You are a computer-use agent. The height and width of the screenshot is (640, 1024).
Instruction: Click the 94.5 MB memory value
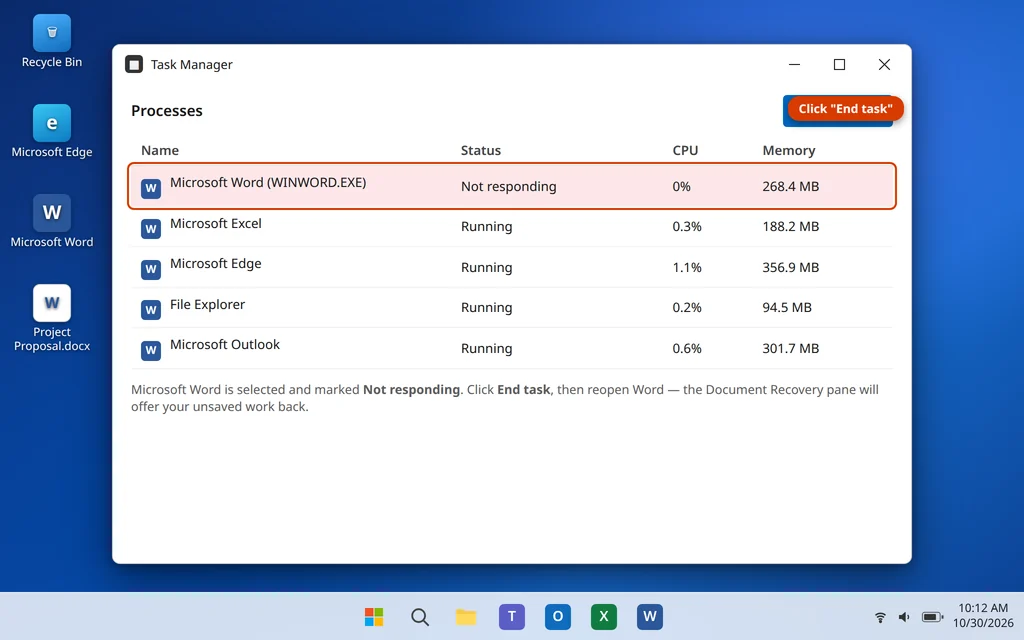coord(787,308)
